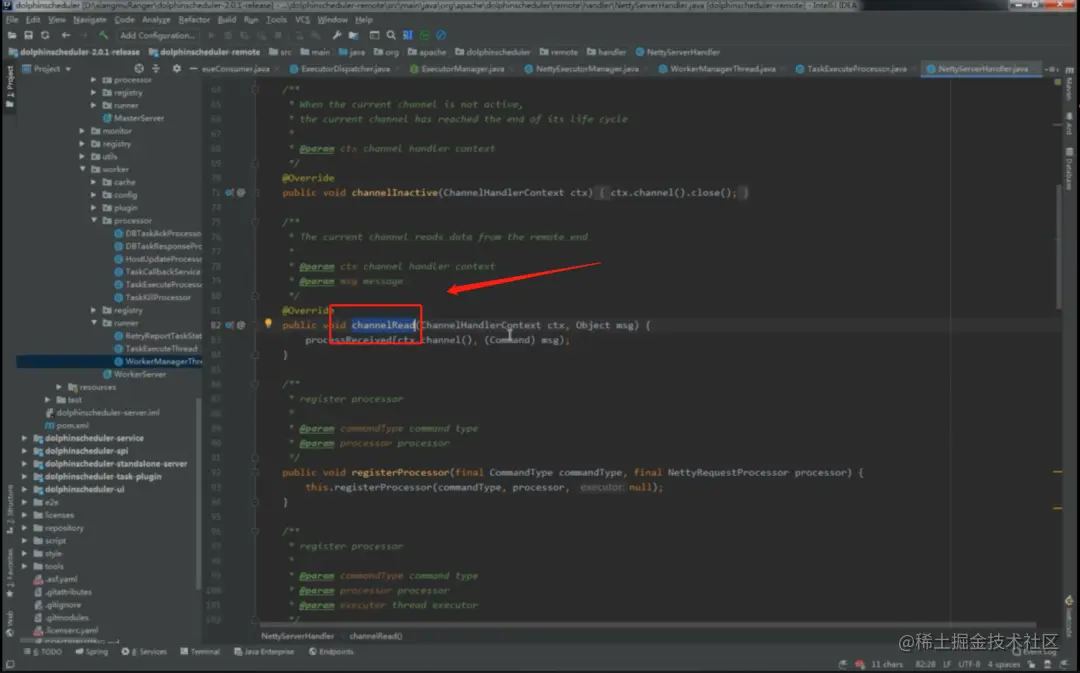Expand the utils folder
The width and height of the screenshot is (1080, 673).
83,156
